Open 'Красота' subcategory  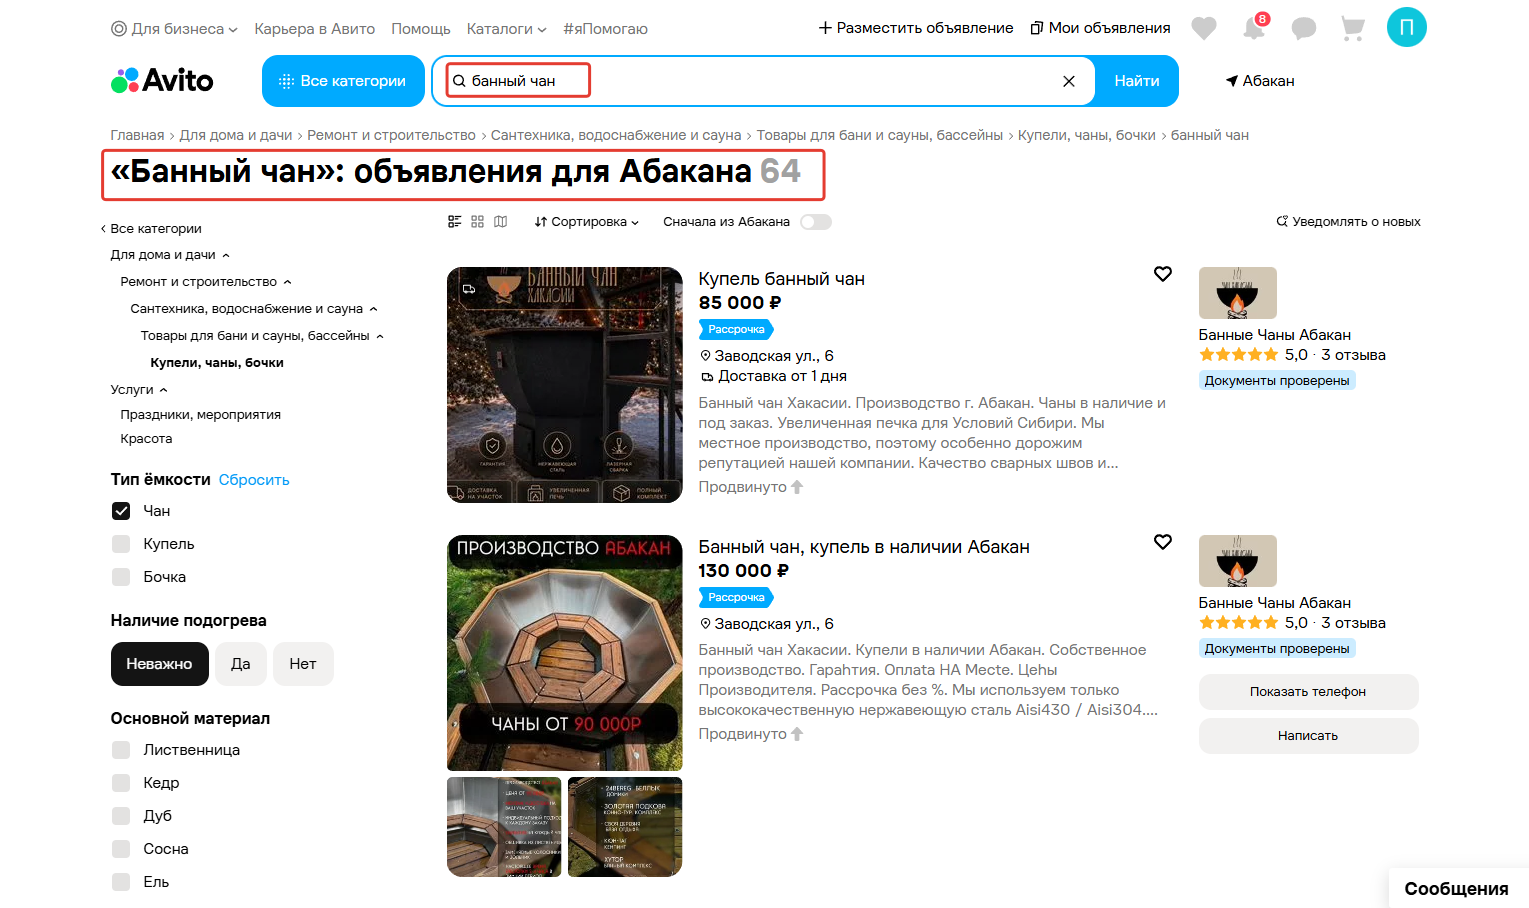(146, 439)
